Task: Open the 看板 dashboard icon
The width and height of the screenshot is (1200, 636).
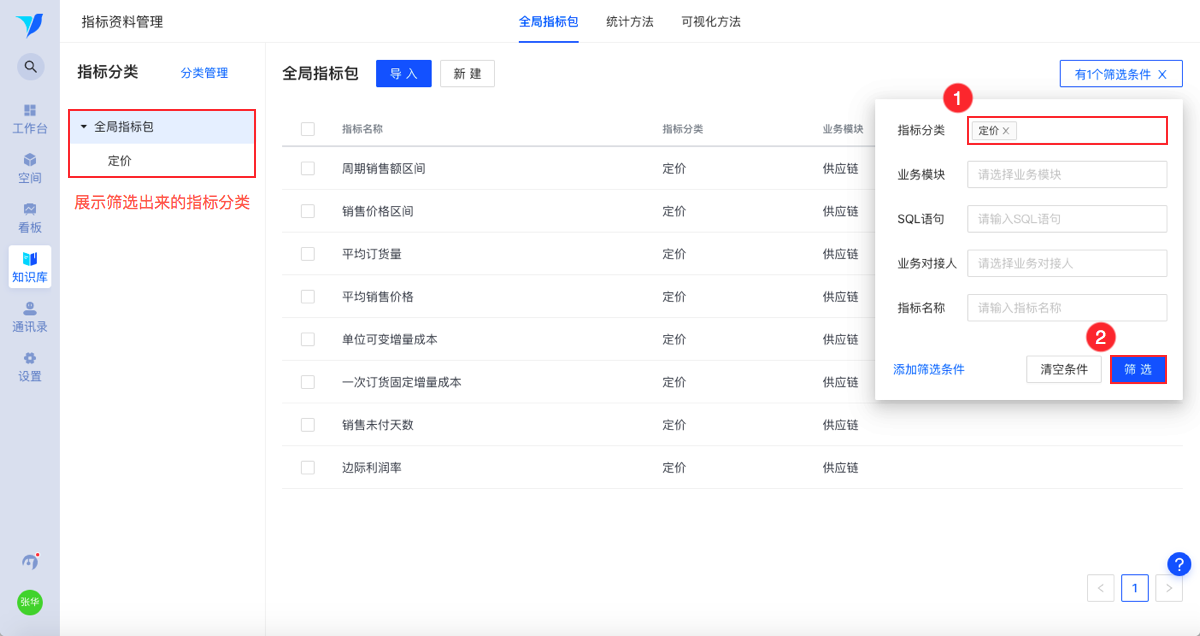Action: tap(30, 209)
